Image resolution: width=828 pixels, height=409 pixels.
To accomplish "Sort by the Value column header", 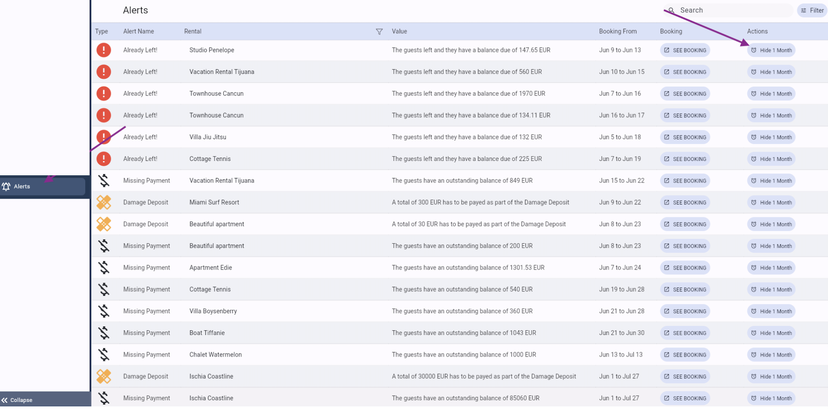I will point(399,32).
